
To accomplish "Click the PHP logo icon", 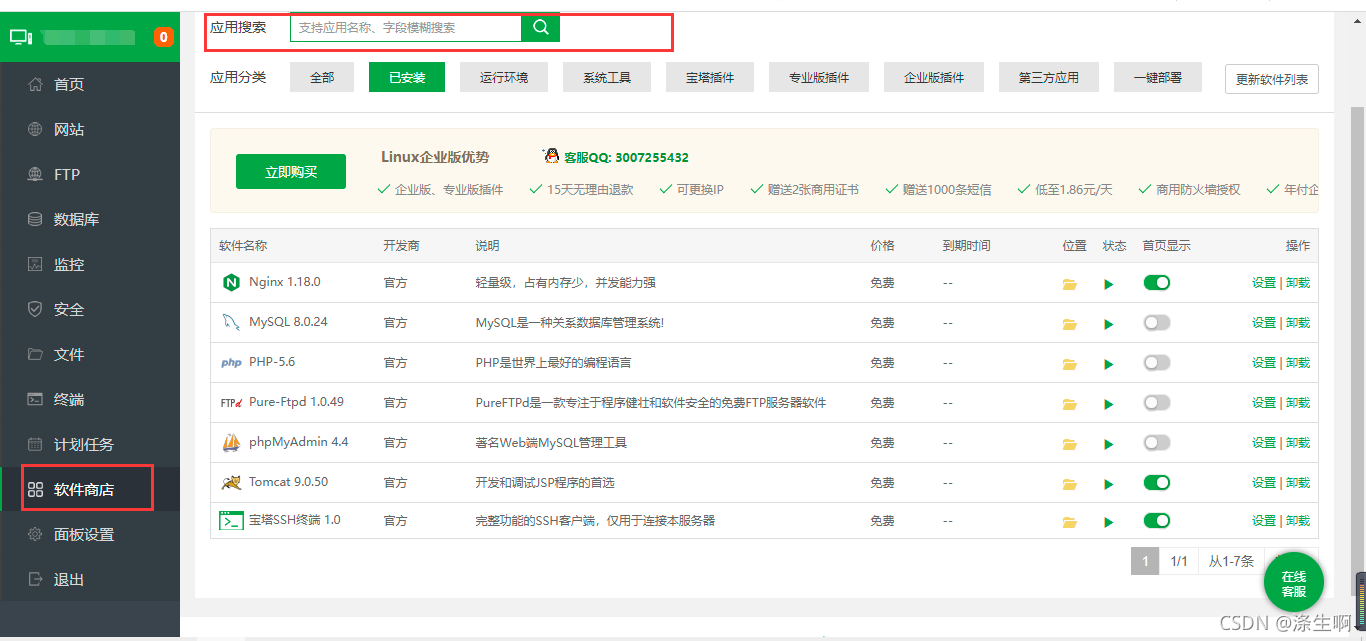I will [x=231, y=363].
